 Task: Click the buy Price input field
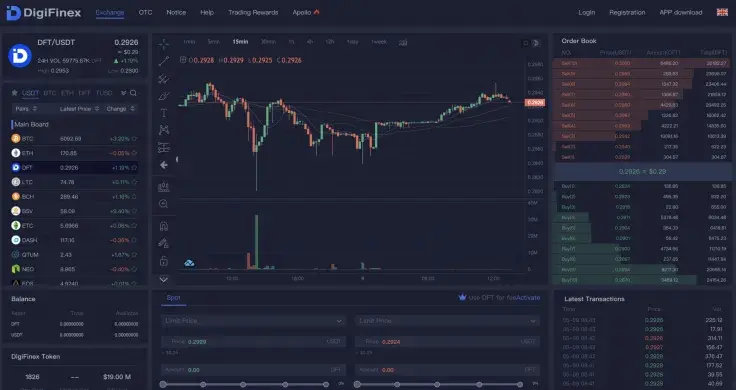coord(253,342)
